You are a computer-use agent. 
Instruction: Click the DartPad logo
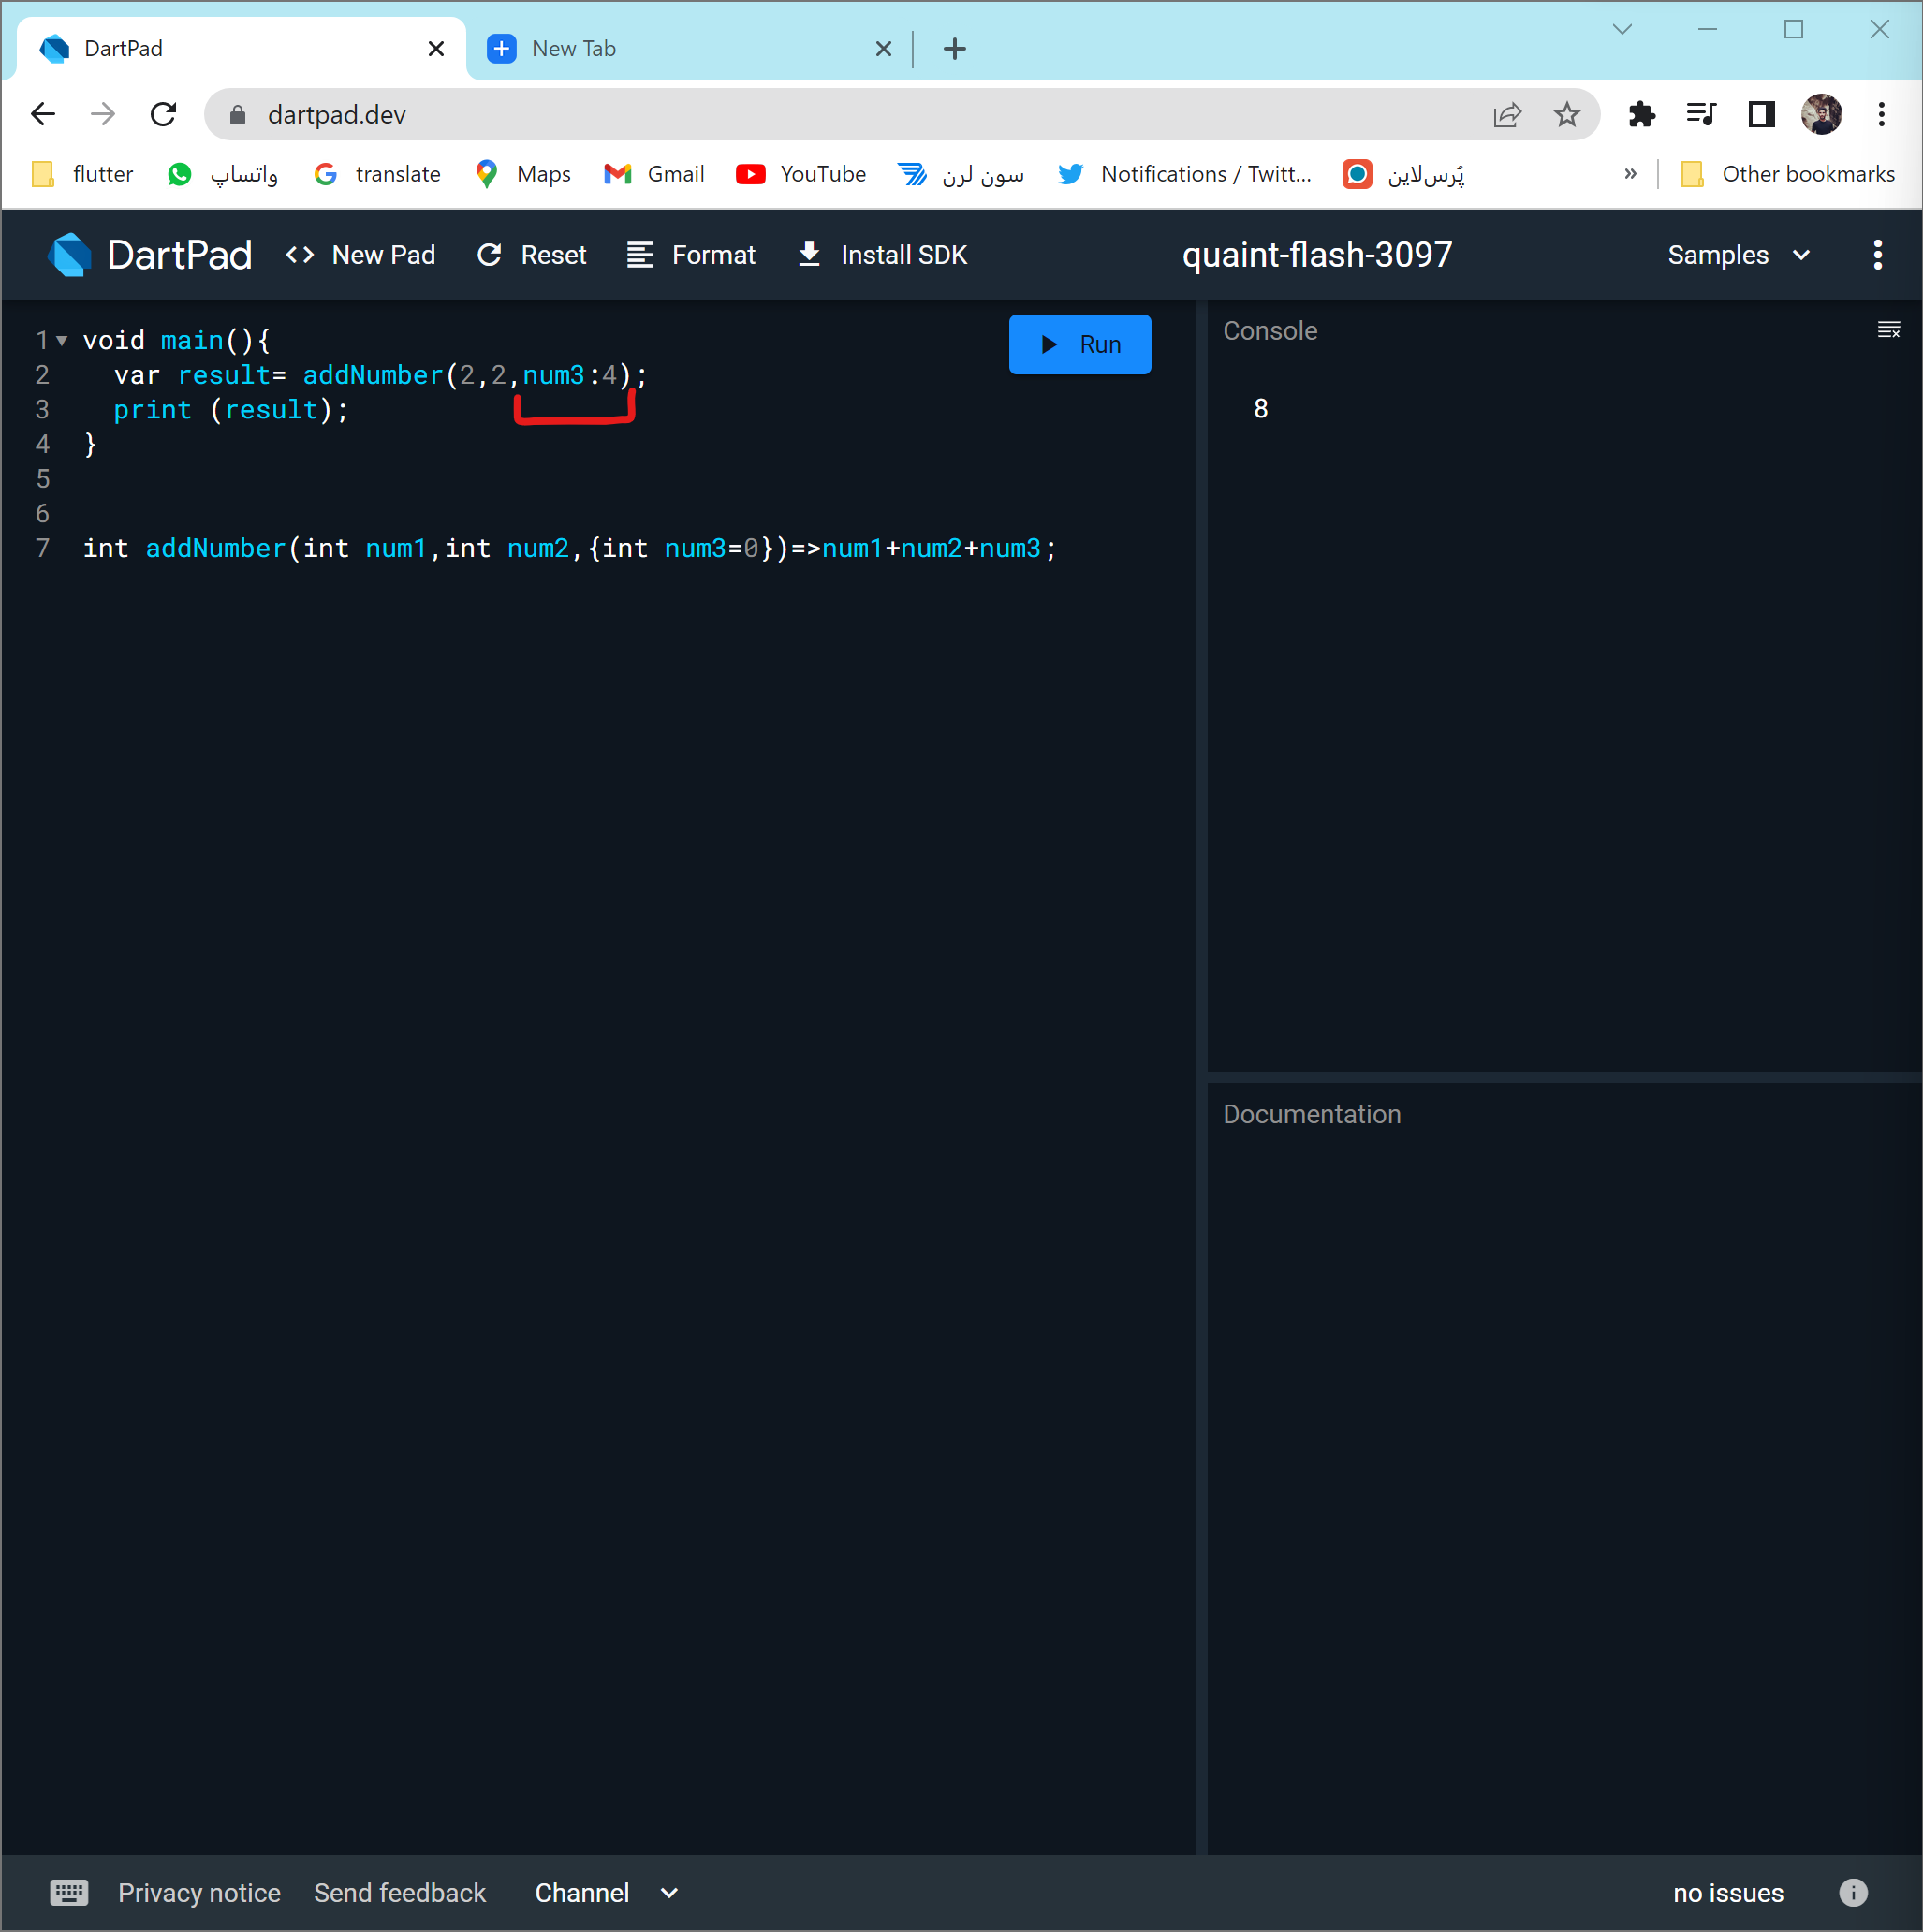point(150,255)
